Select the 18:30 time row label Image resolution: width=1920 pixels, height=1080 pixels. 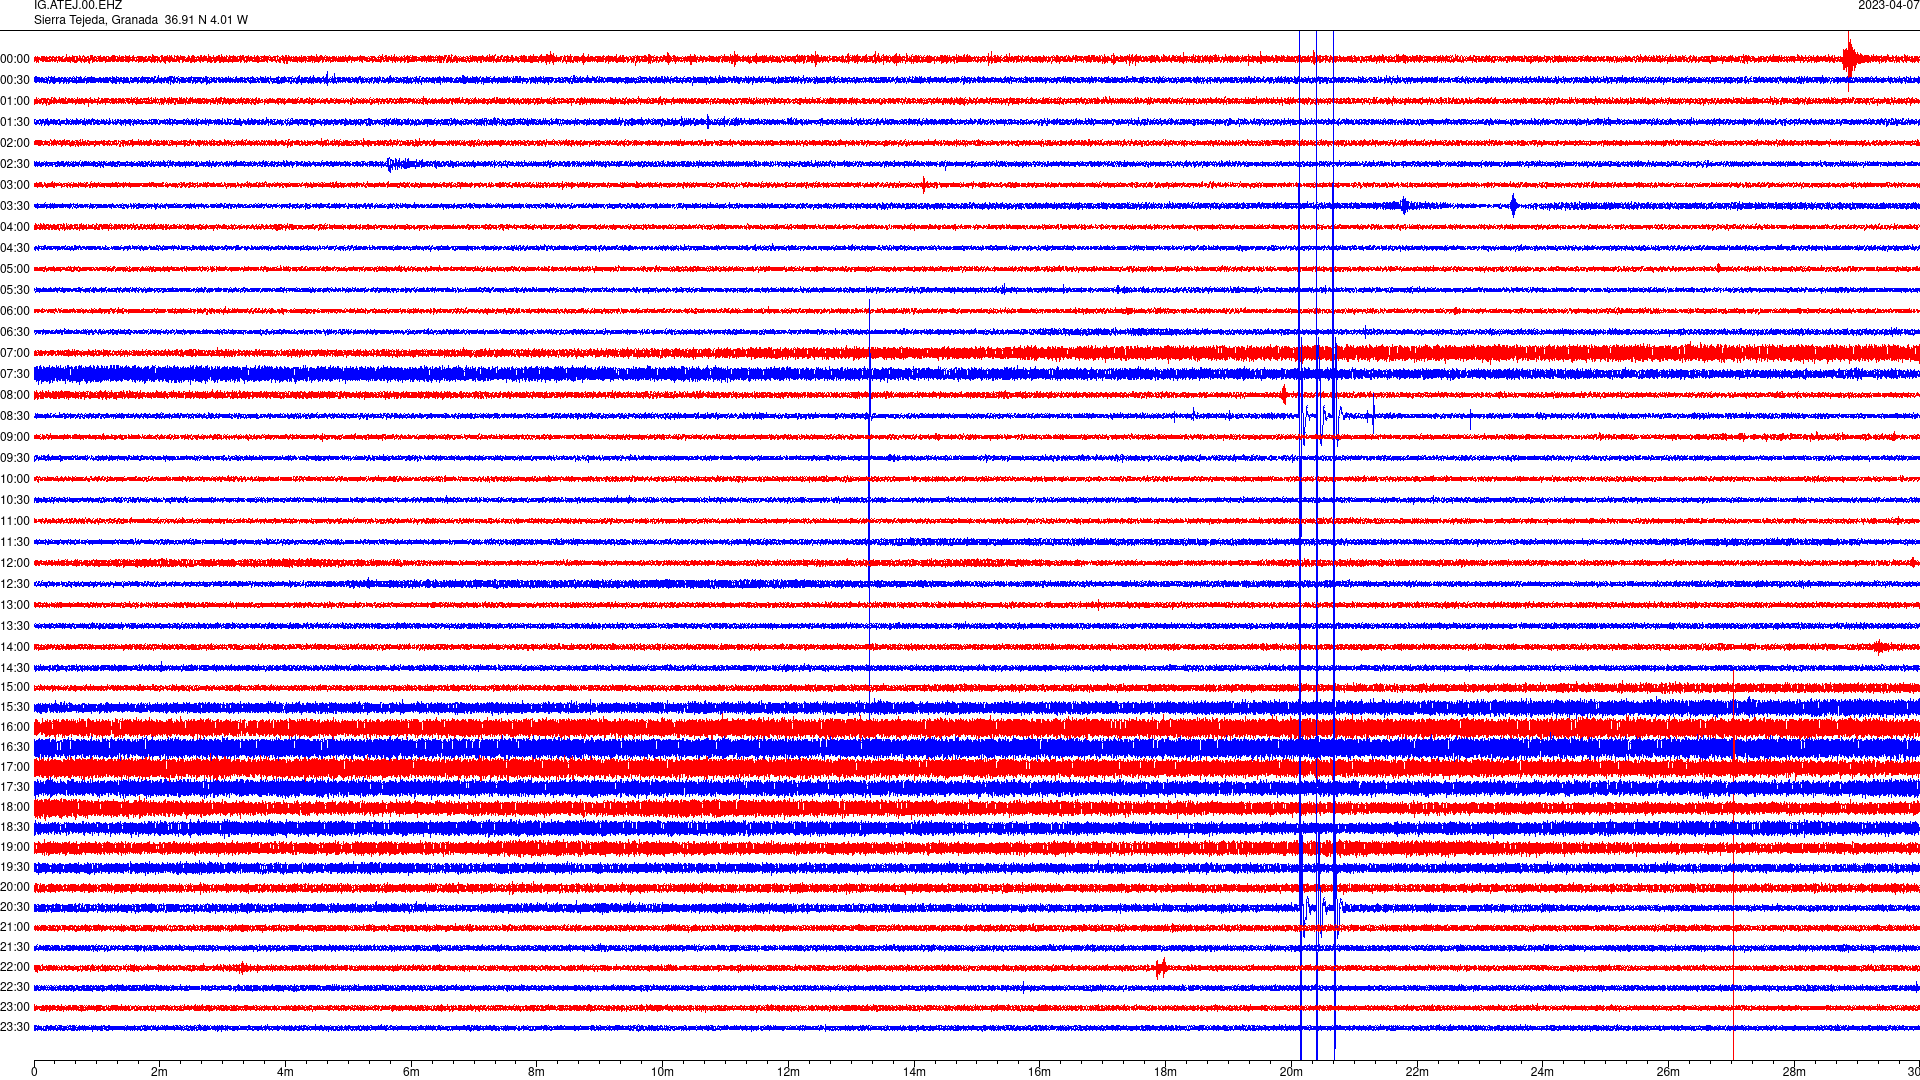pyautogui.click(x=15, y=827)
